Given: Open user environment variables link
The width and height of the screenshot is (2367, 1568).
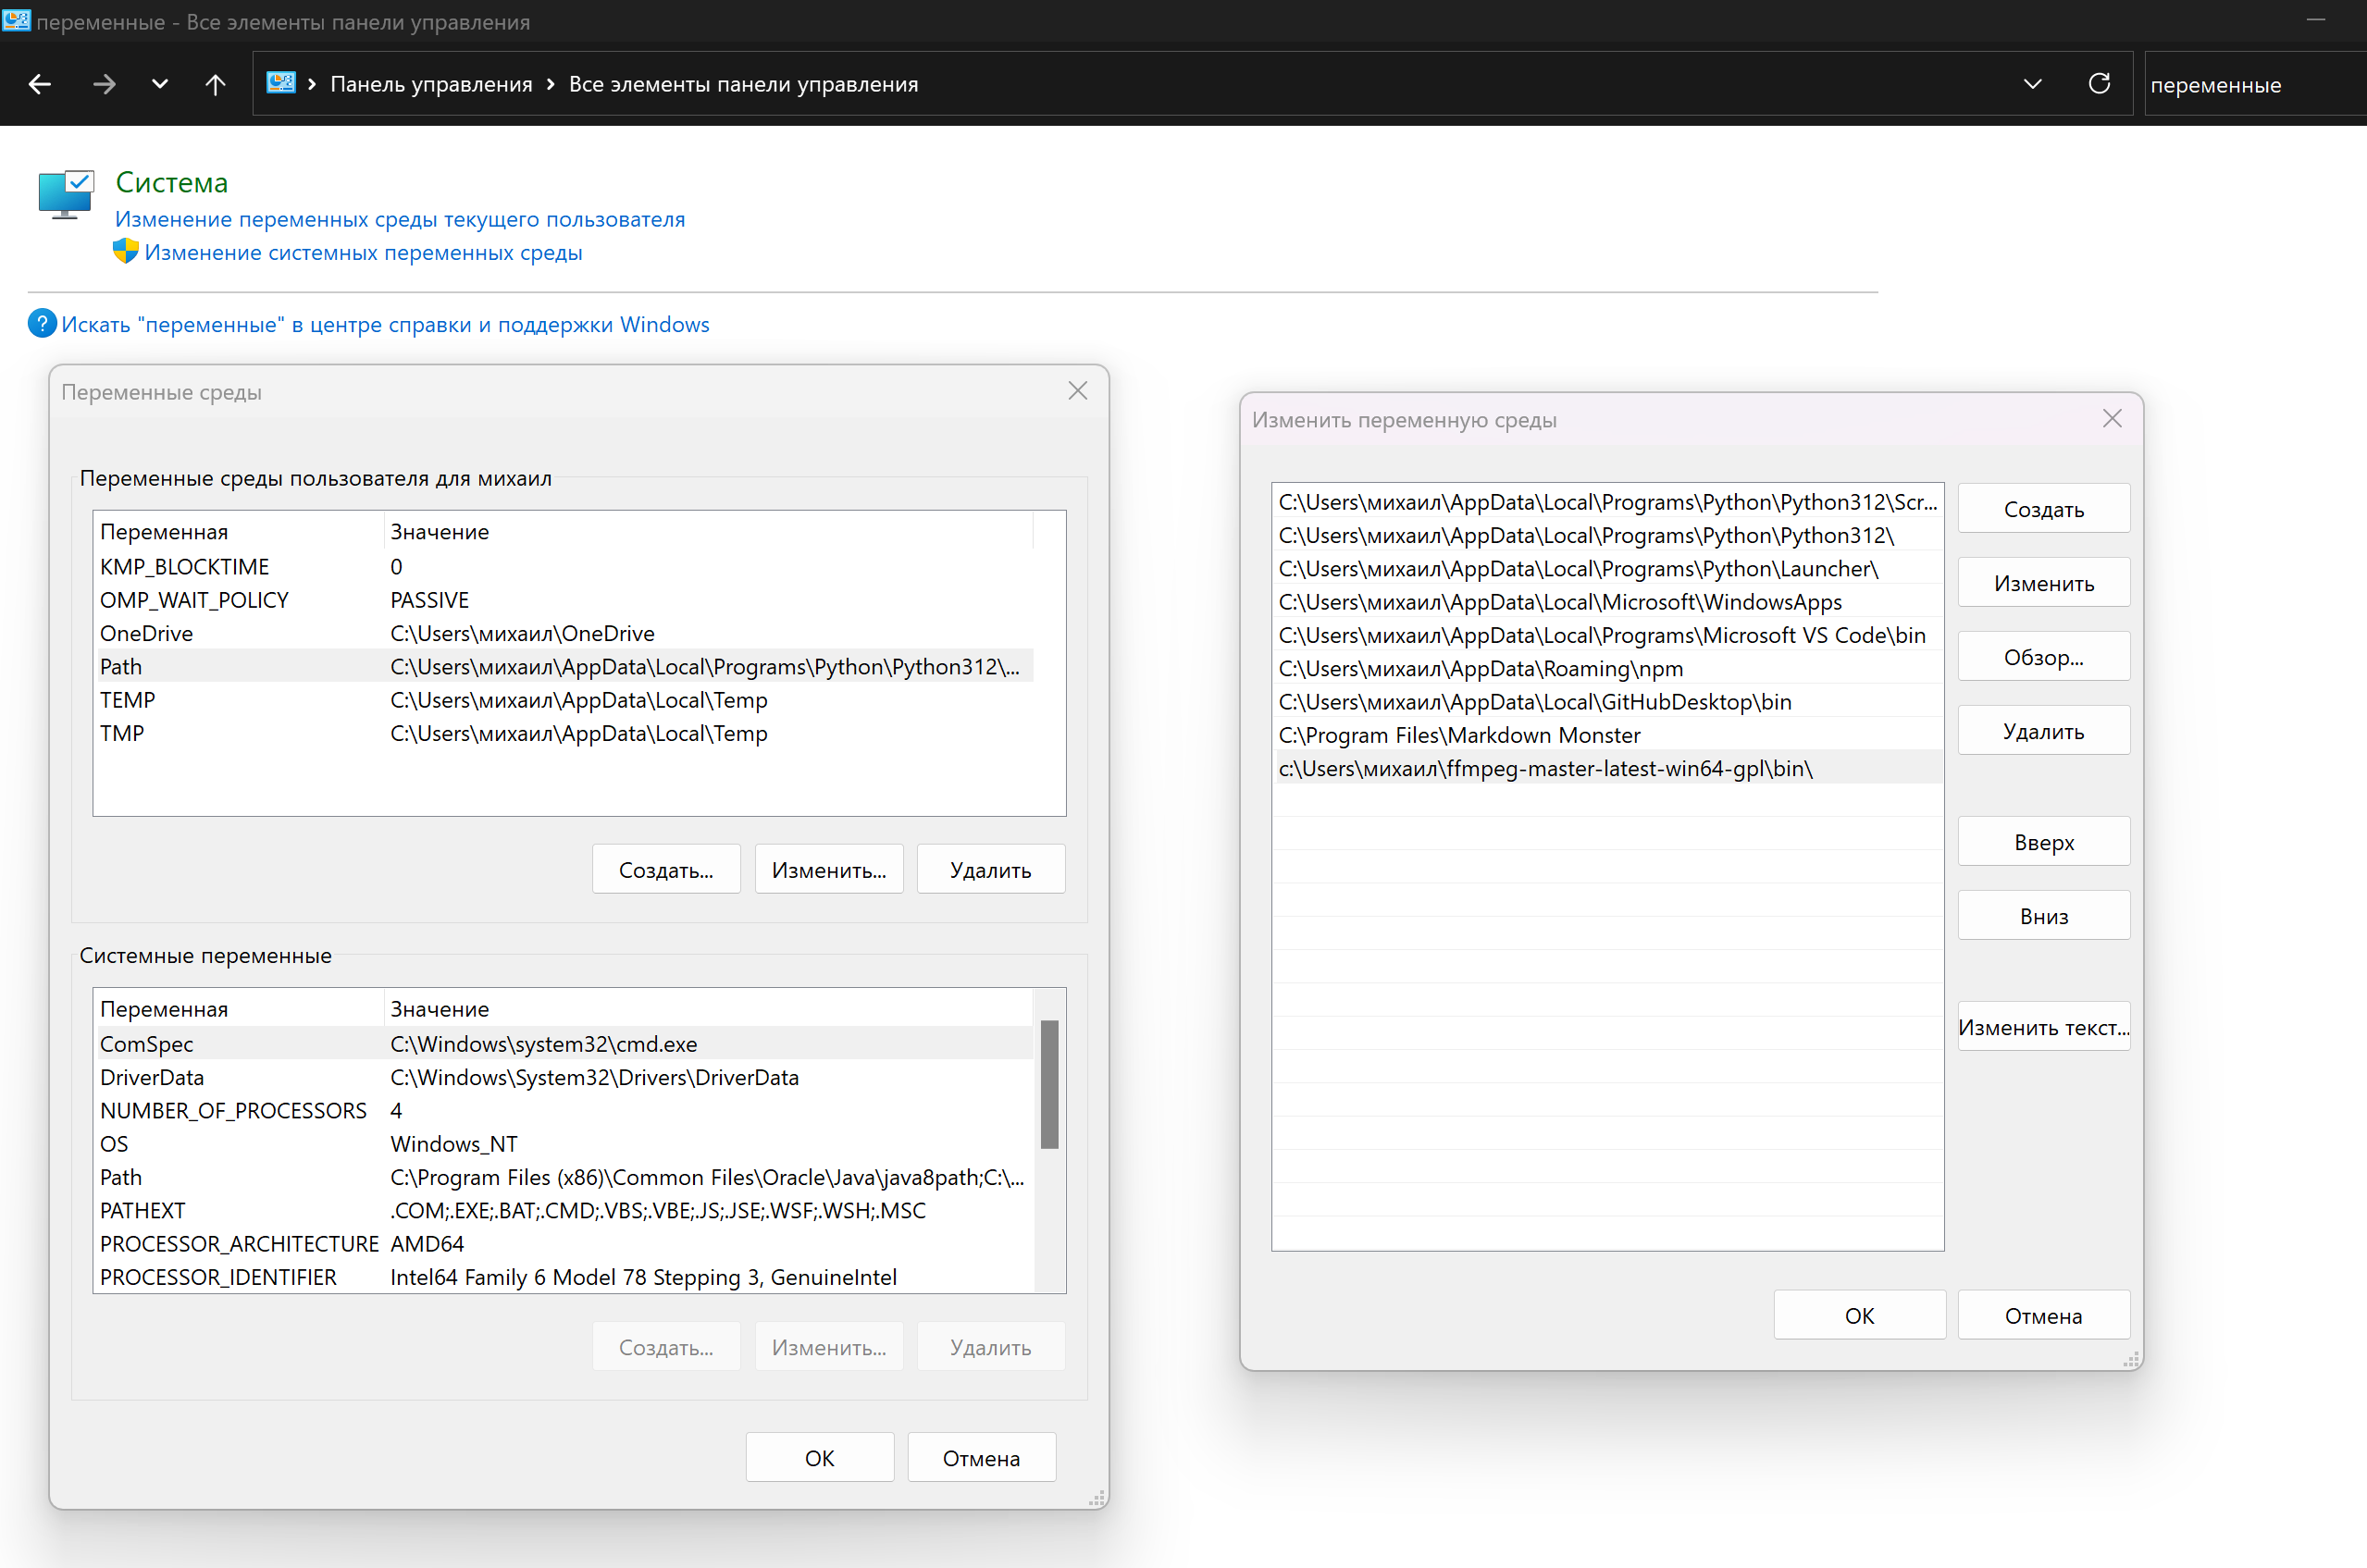Looking at the screenshot, I should 399,219.
